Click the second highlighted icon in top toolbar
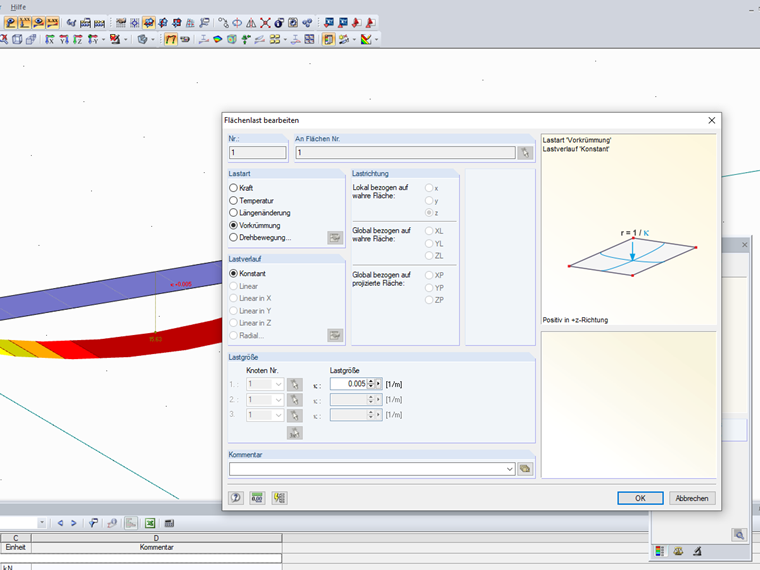This screenshot has height=570, width=760. pyautogui.click(x=25, y=22)
